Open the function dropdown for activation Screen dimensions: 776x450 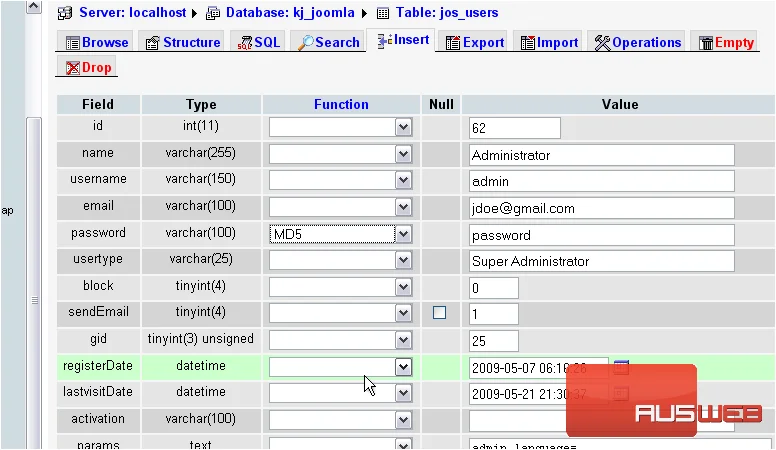click(x=340, y=420)
